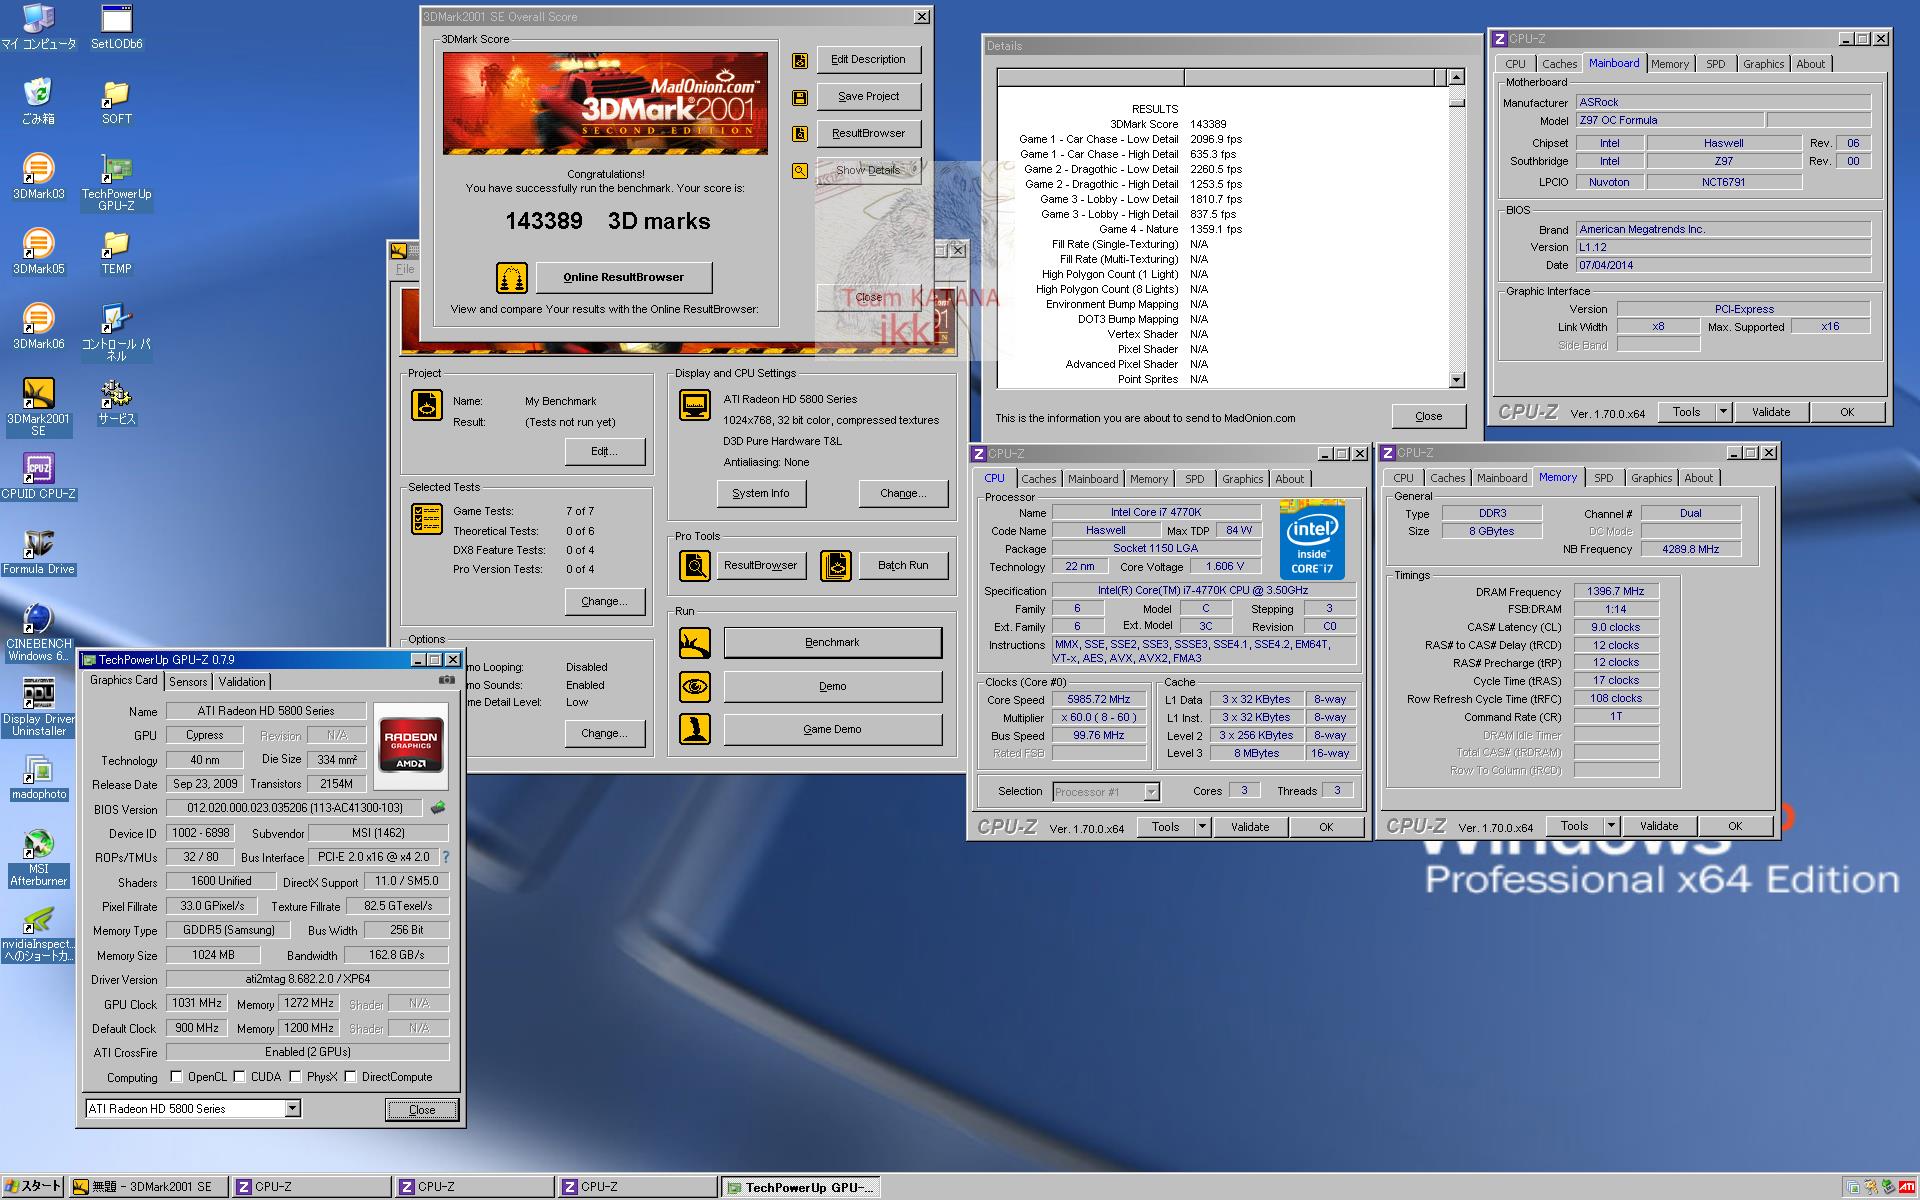Open the Recycle Bin icon
The image size is (1920, 1200).
38,102
